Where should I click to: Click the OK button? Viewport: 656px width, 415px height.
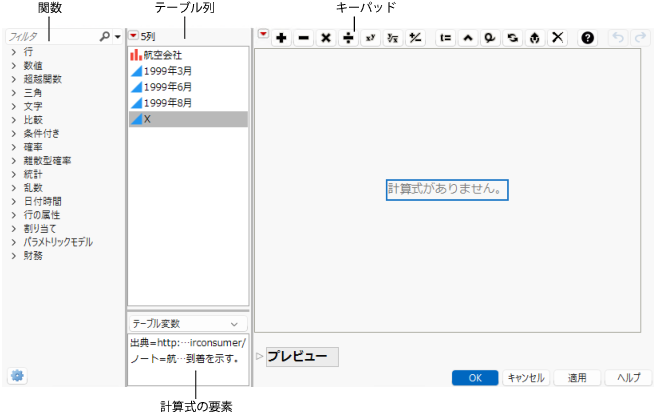tap(475, 378)
